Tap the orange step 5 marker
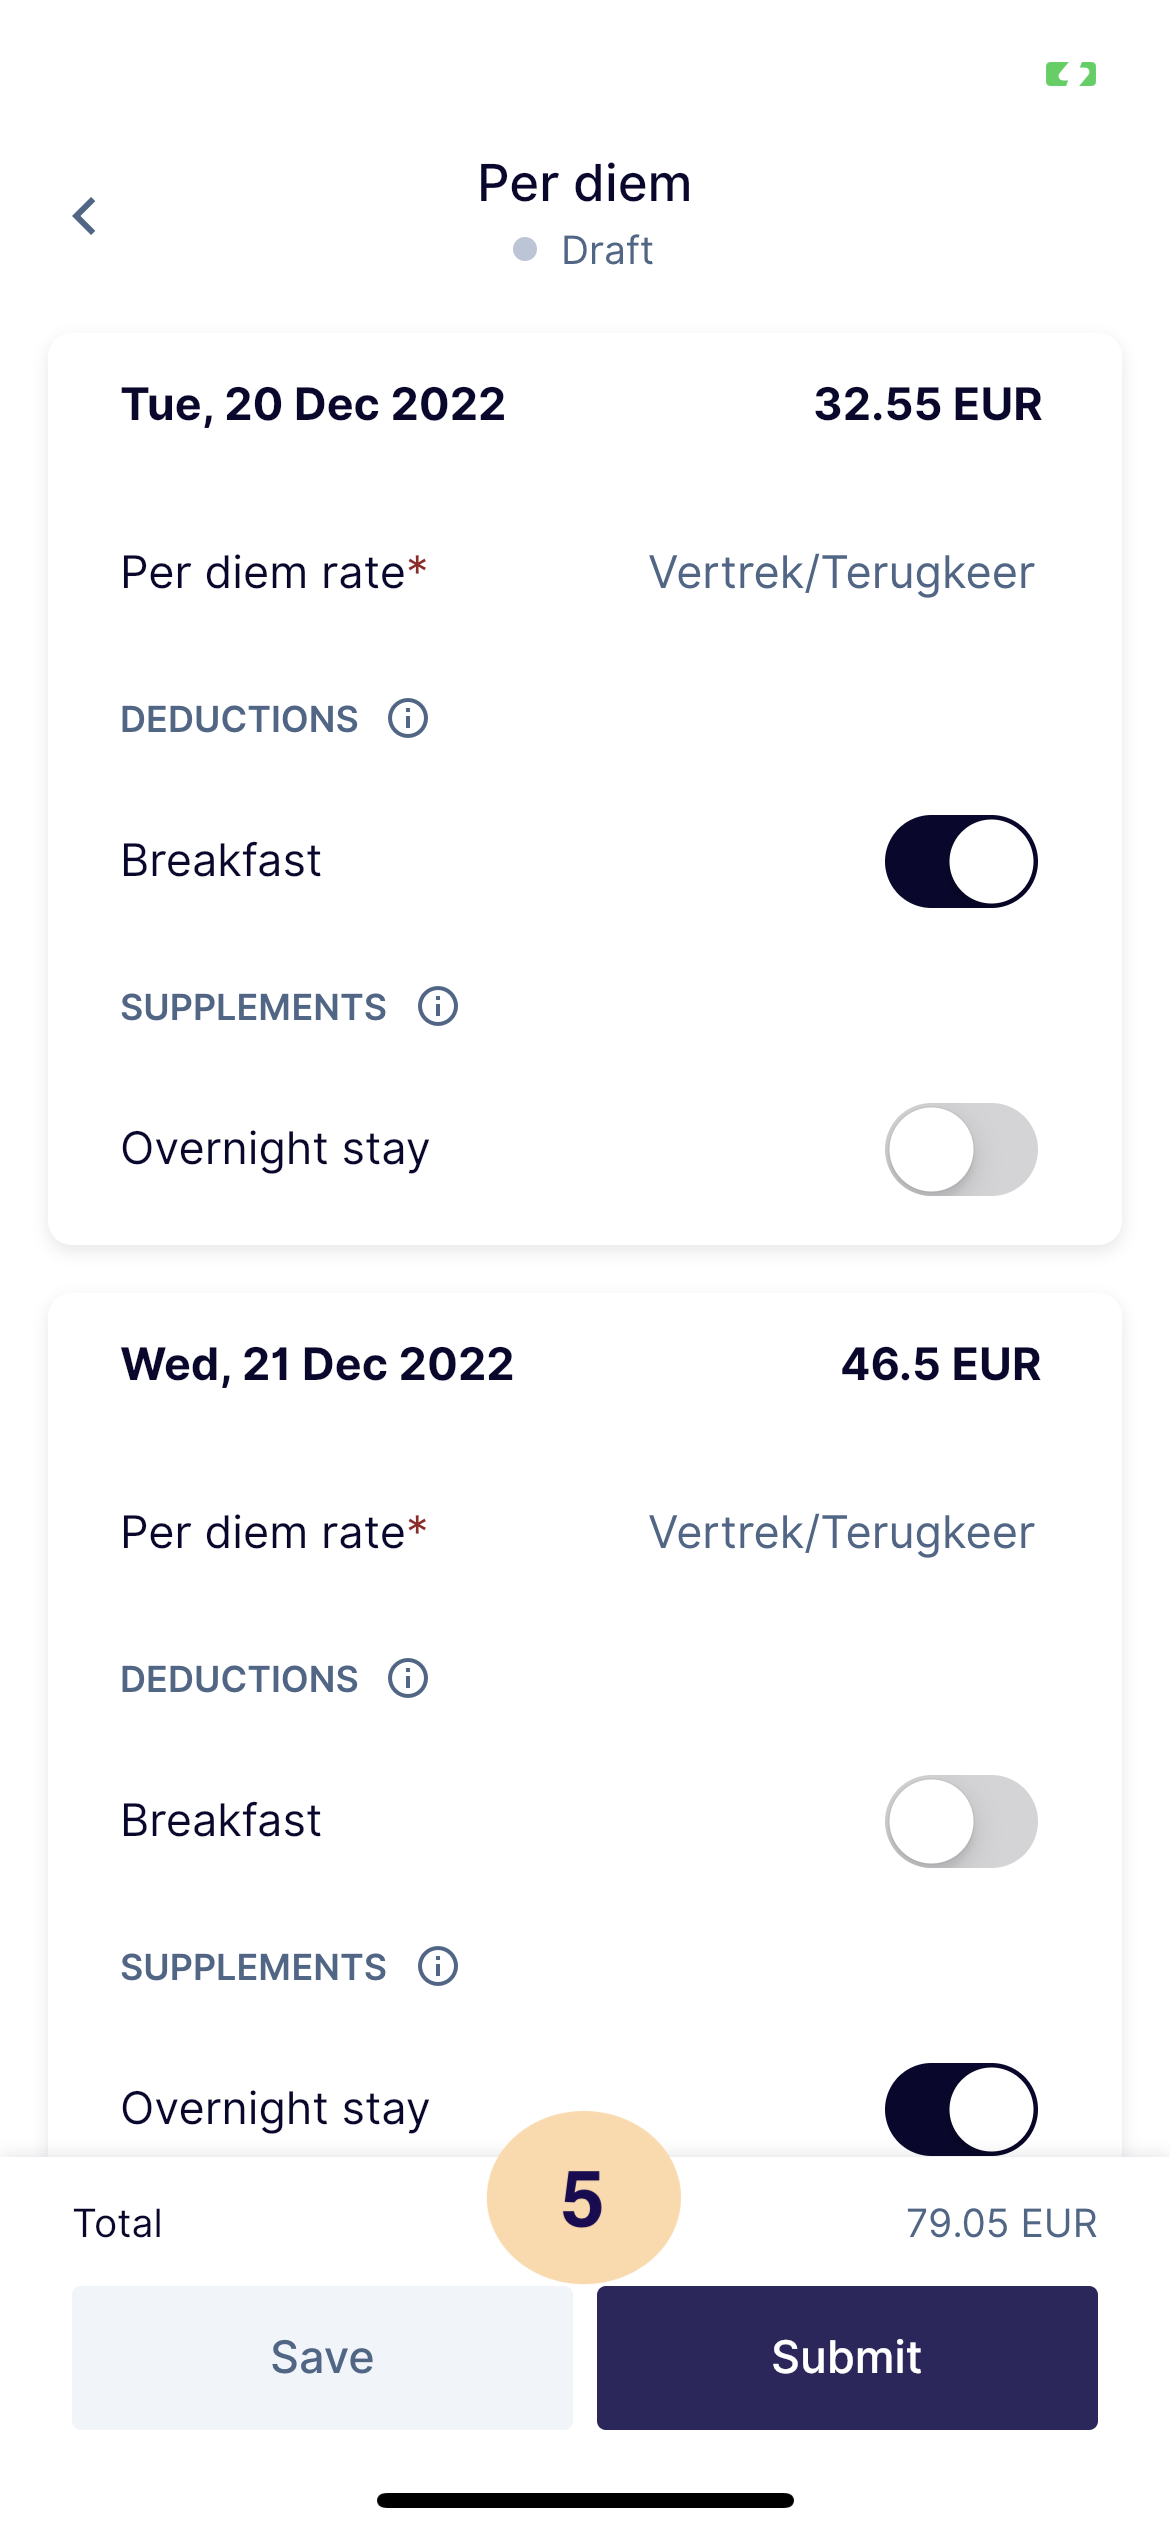Viewport: 1170px width, 2532px height. click(x=583, y=2198)
